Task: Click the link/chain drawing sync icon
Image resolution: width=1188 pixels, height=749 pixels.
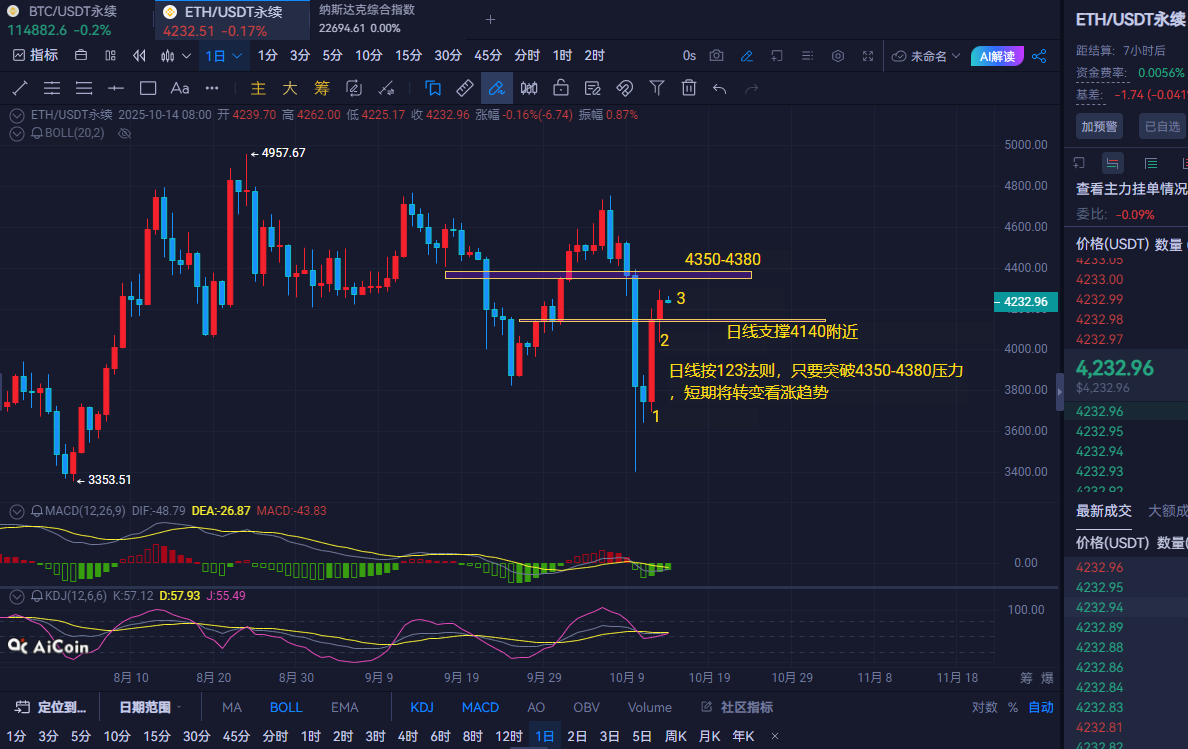Action: (624, 89)
